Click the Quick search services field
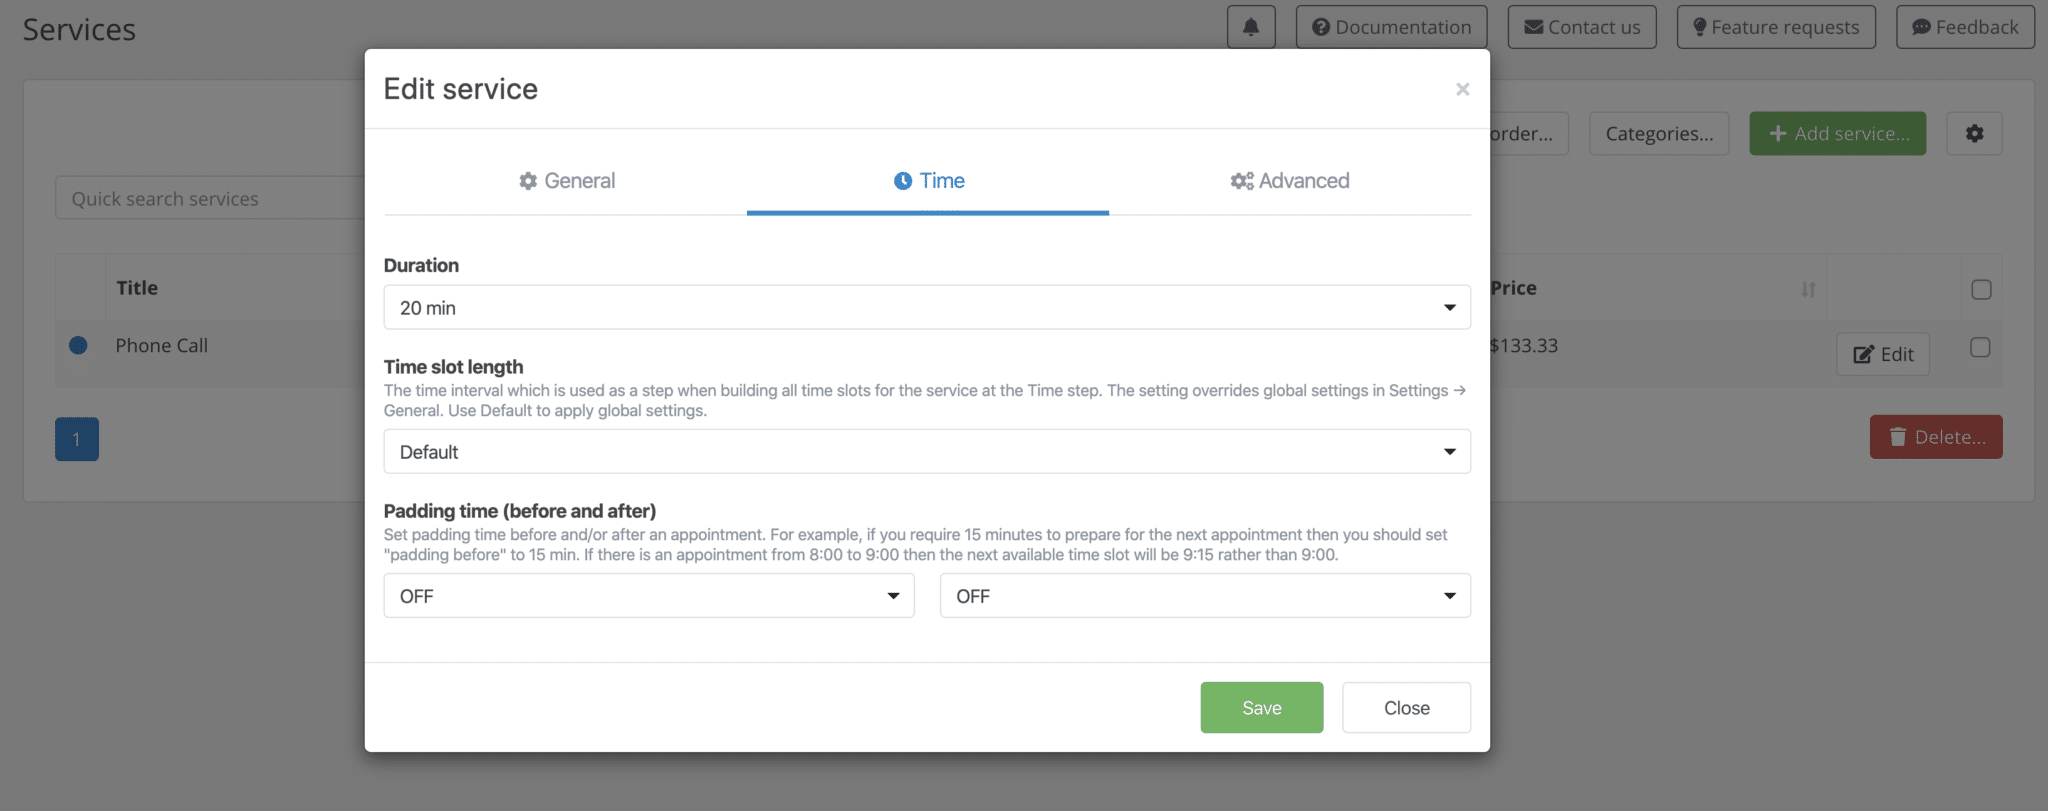This screenshot has width=2048, height=811. pos(212,198)
